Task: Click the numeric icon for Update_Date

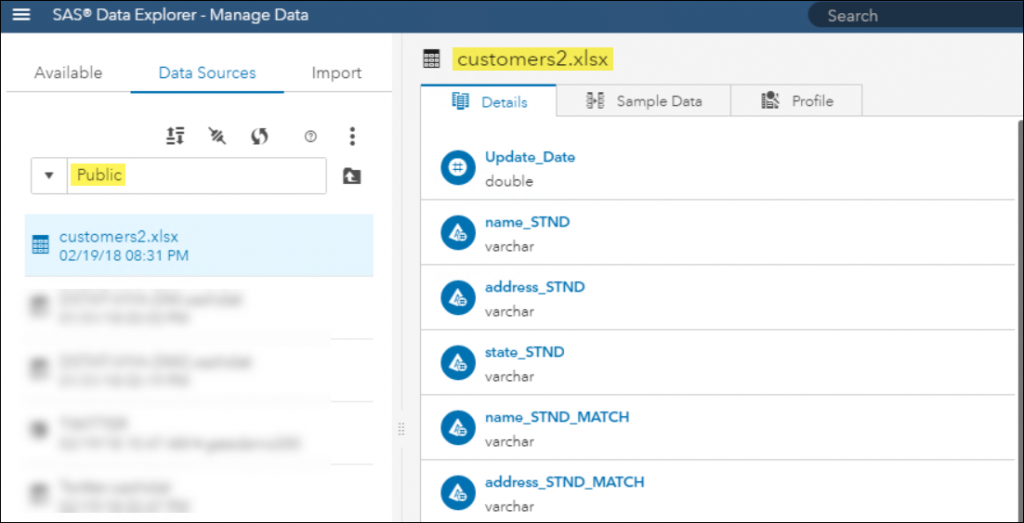Action: click(x=458, y=167)
